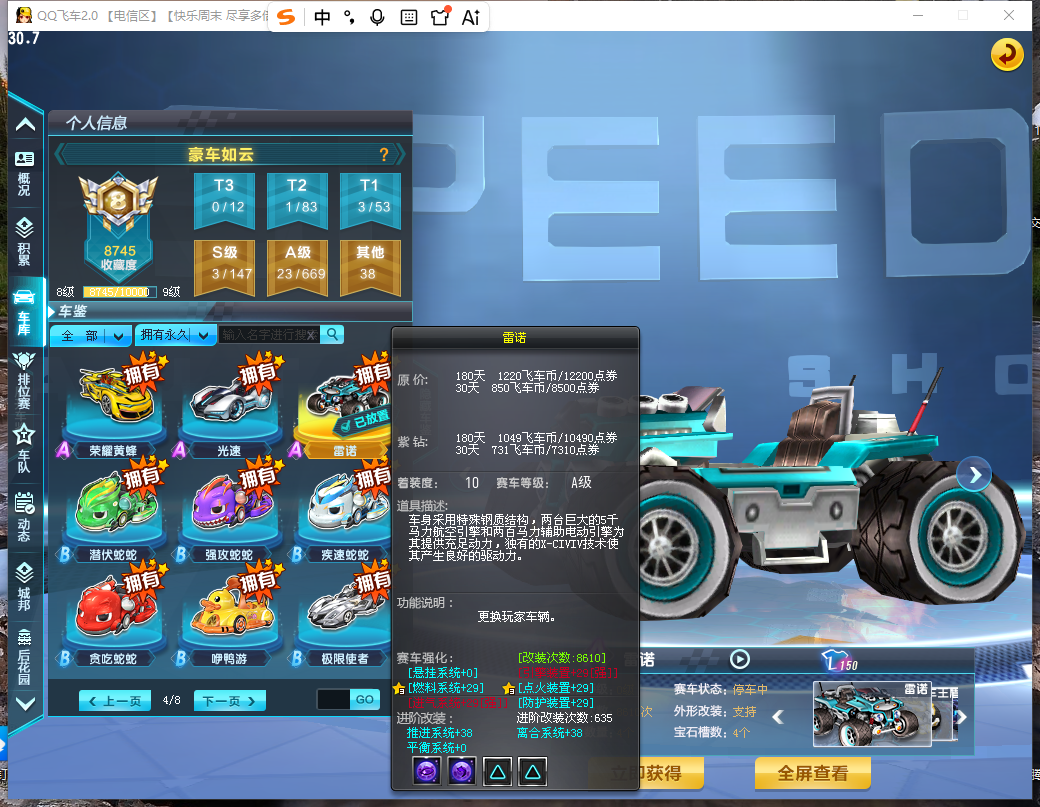Open the 拥有永久 ownership dropdown

pyautogui.click(x=176, y=336)
